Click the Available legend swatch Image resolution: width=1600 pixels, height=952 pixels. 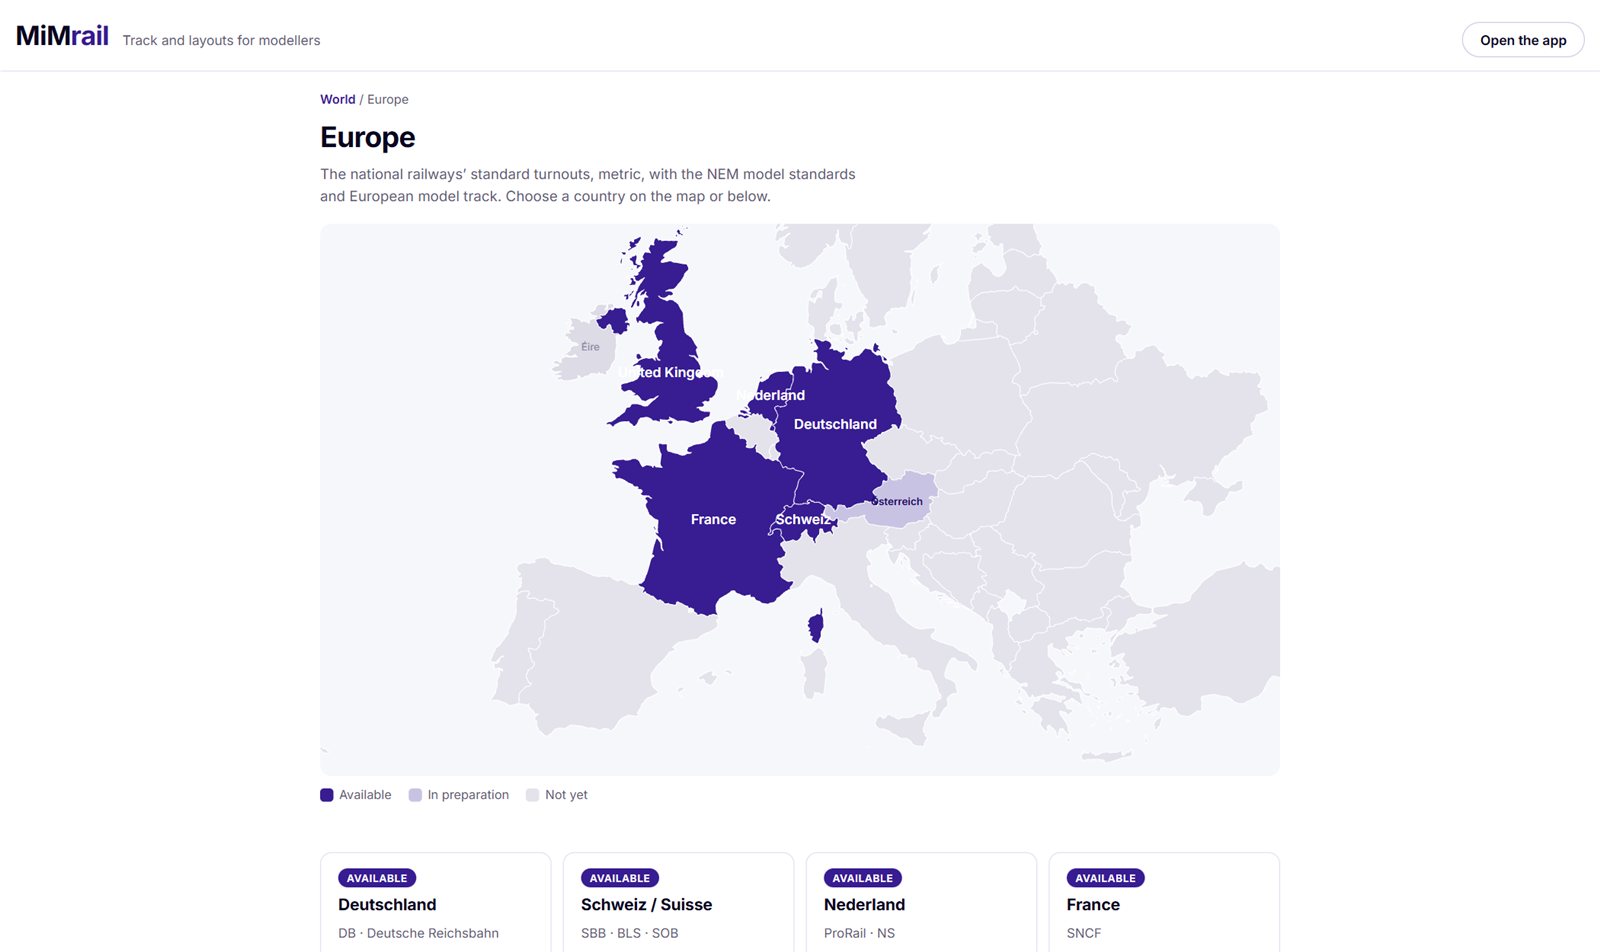pos(327,795)
